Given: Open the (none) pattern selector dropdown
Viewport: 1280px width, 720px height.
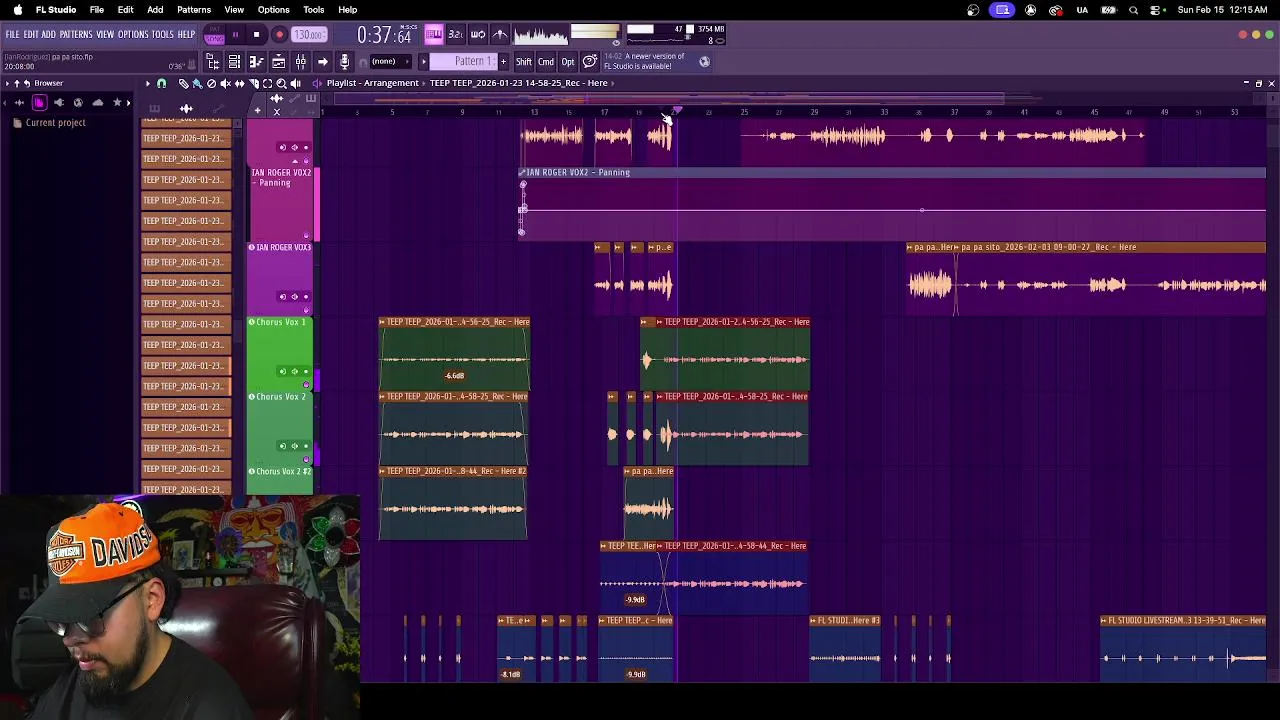Looking at the screenshot, I should click(x=391, y=62).
